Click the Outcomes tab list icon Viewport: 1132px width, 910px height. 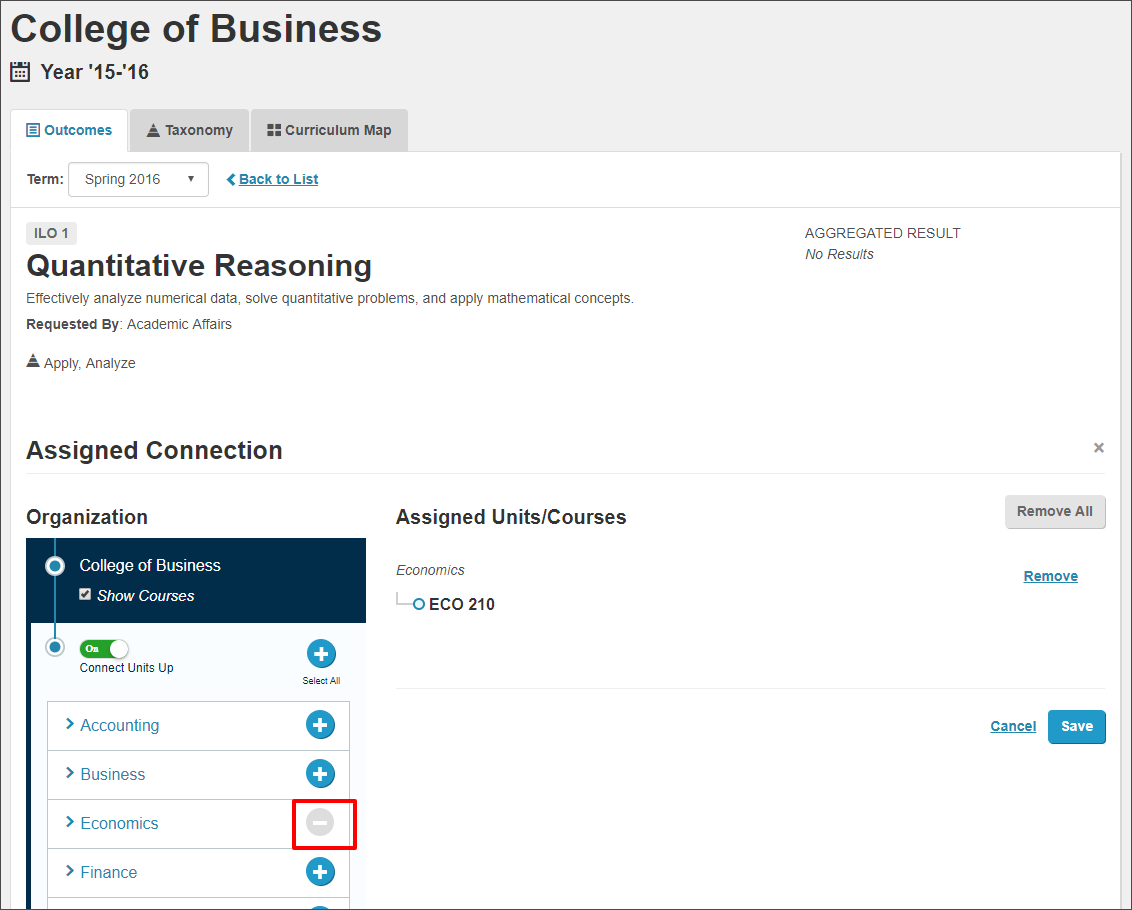tap(33, 131)
